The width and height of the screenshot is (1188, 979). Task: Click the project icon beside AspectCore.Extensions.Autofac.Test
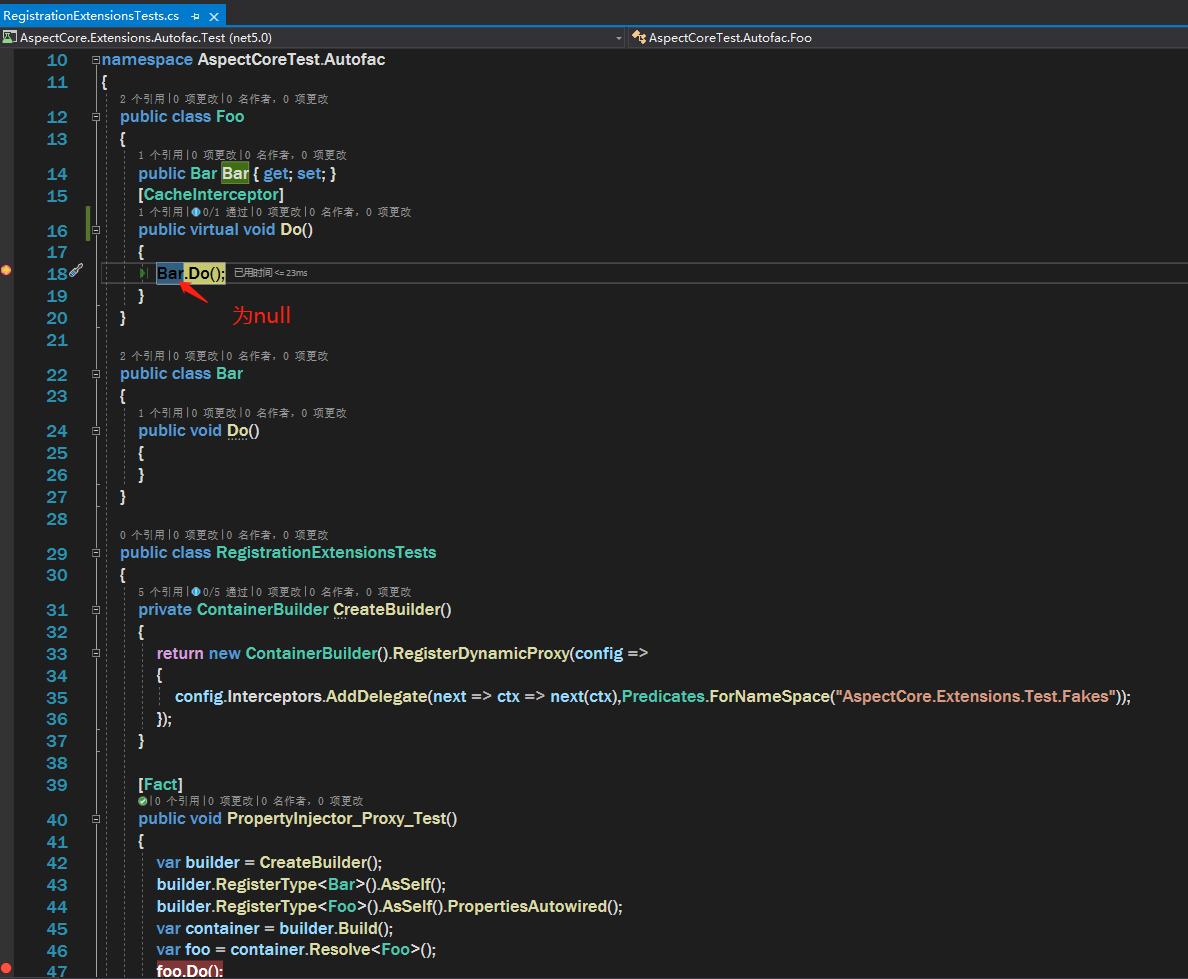coord(9,37)
